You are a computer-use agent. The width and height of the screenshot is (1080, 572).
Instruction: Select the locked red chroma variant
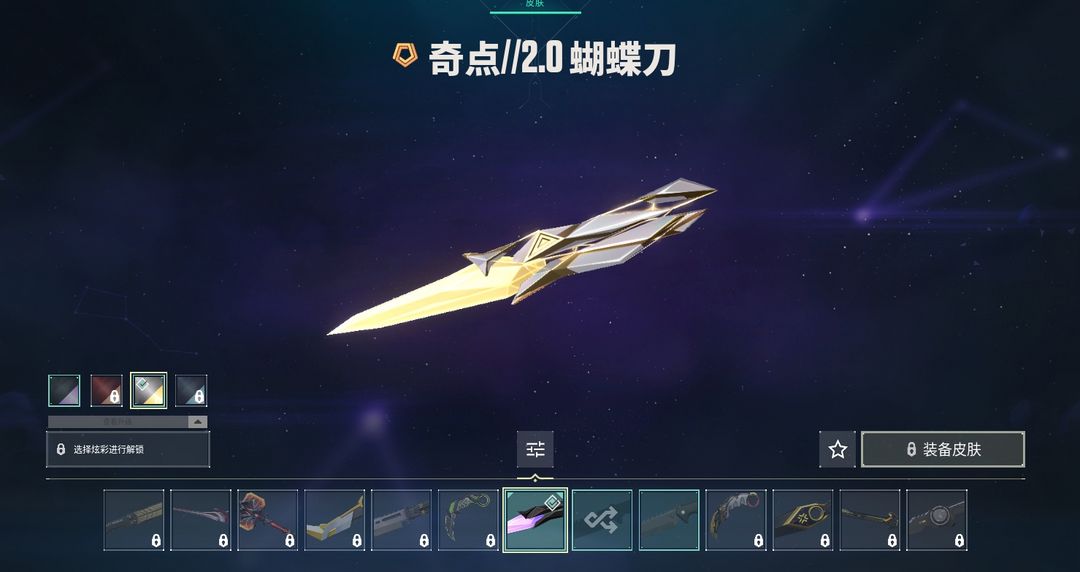pos(107,391)
